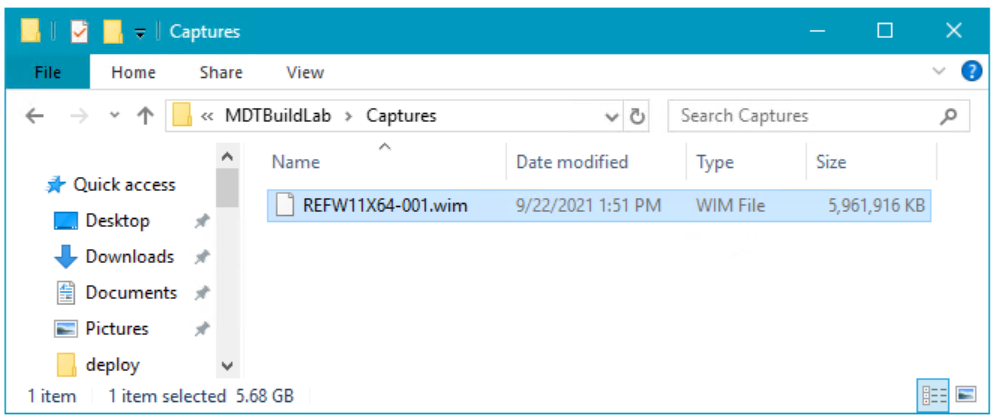This screenshot has height=418, width=996.
Task: Switch to details view layout
Action: click(x=934, y=394)
